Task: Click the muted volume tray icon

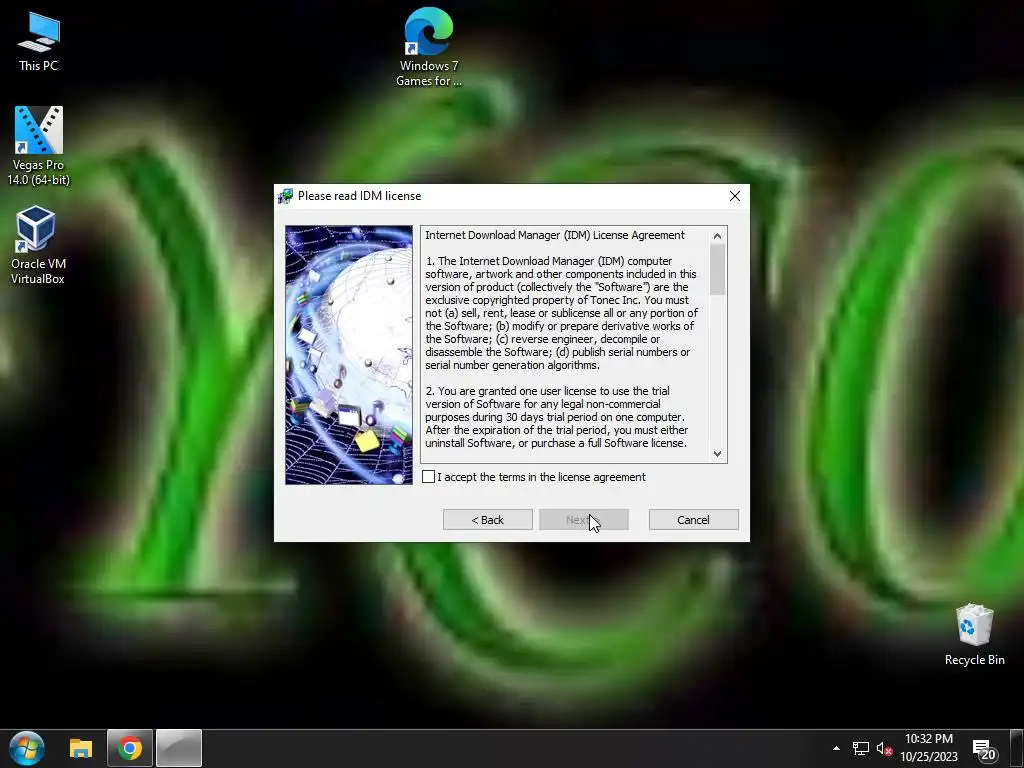Action: pos(884,748)
